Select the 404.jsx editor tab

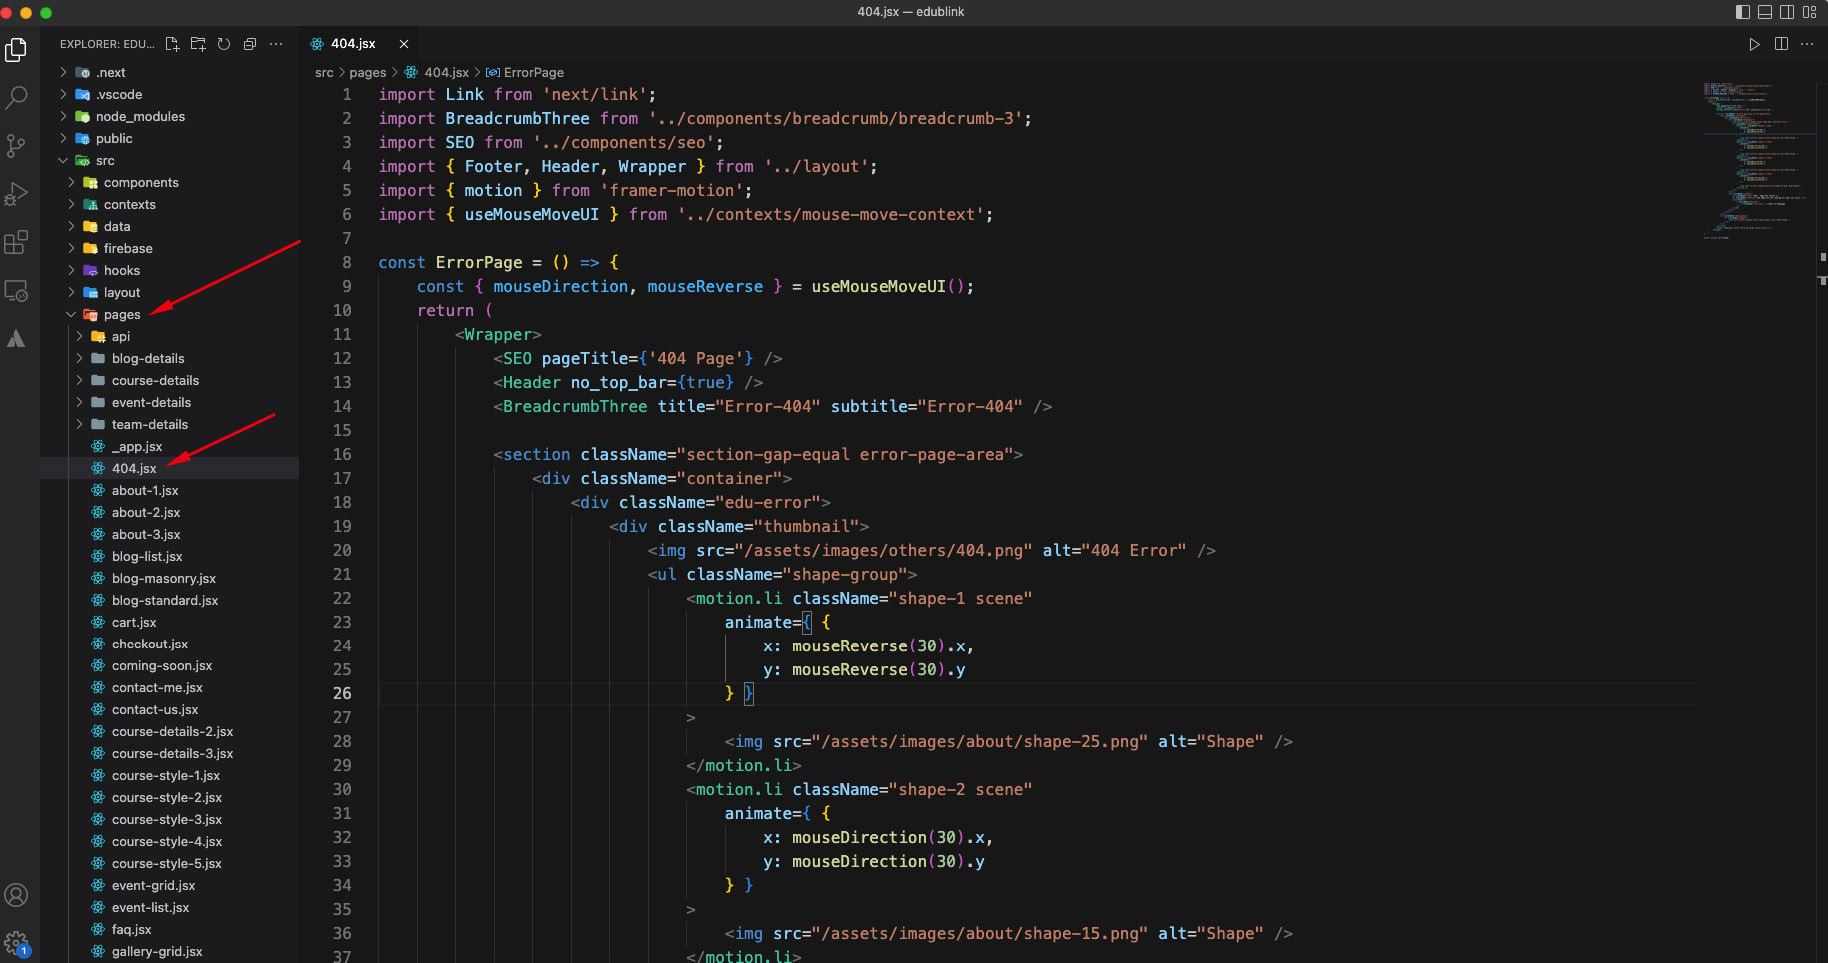pyautogui.click(x=353, y=44)
